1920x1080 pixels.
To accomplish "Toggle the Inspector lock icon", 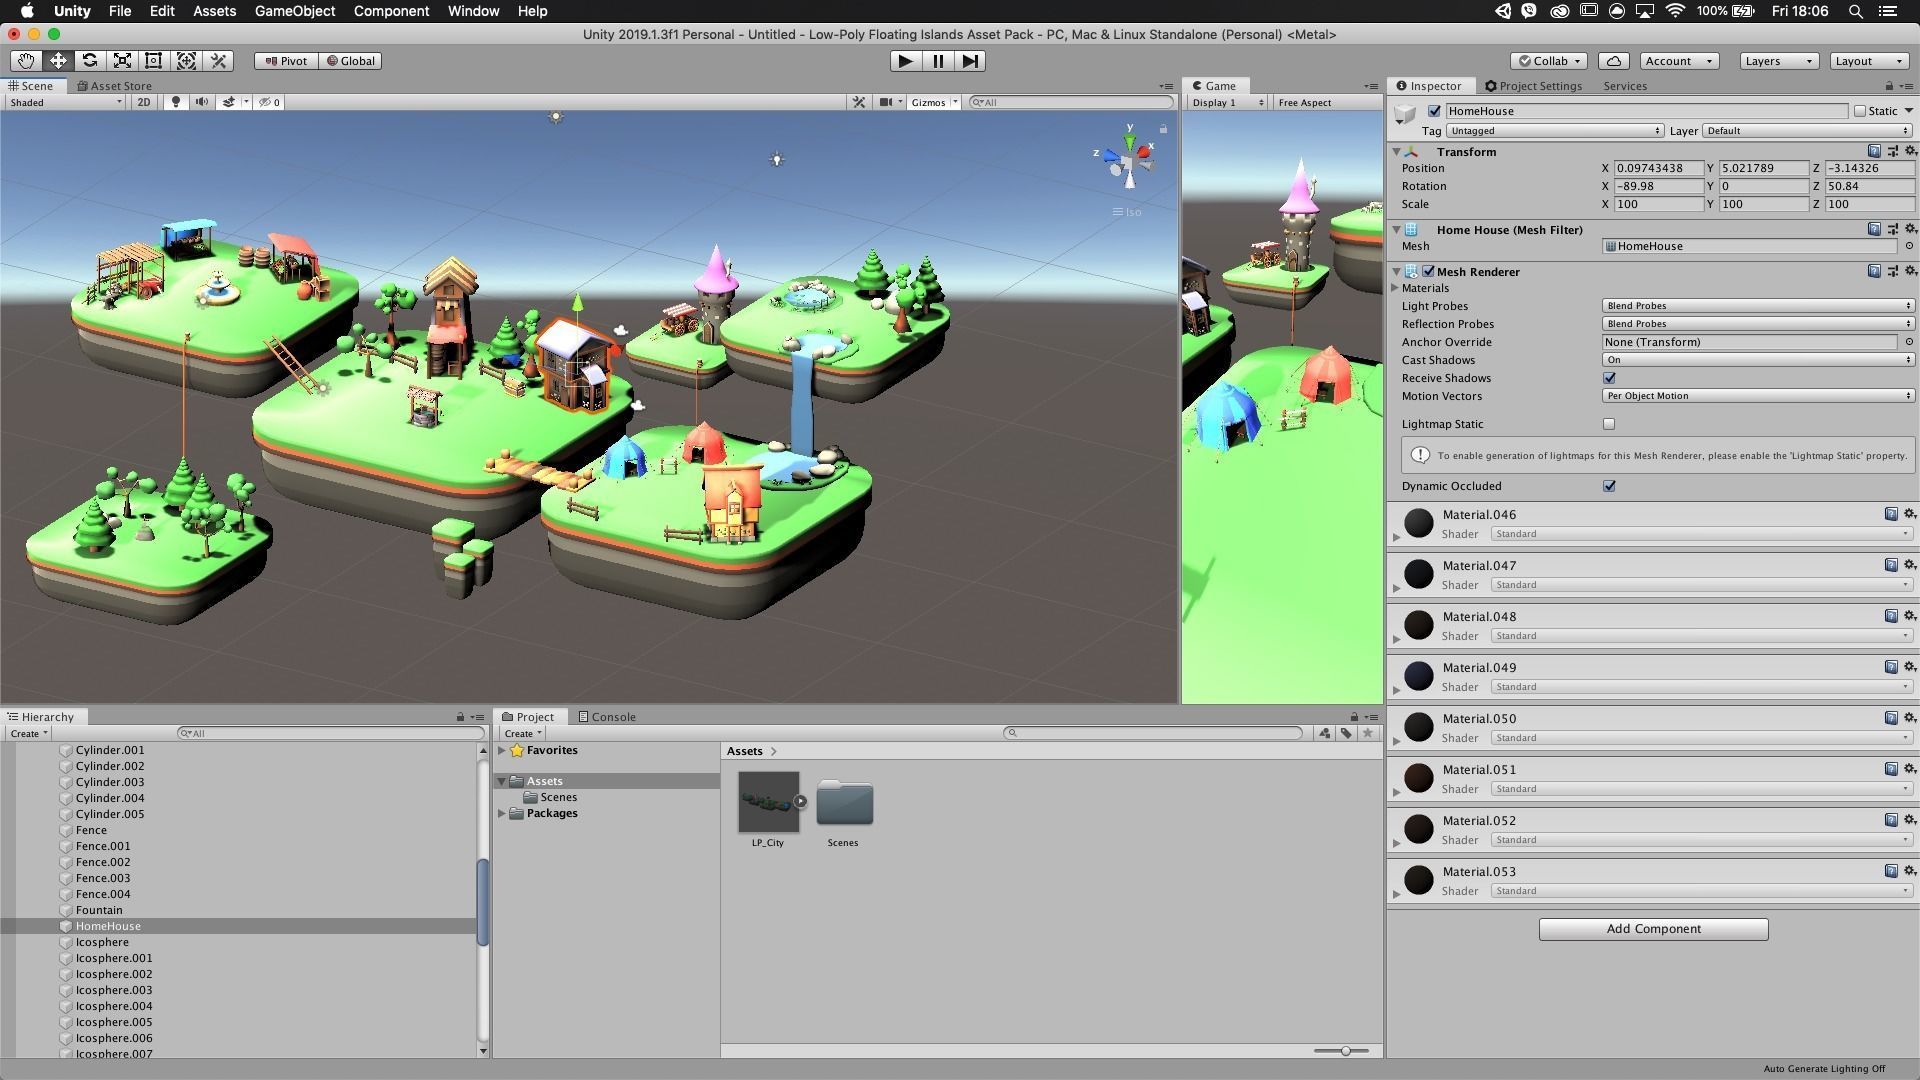I will (1889, 86).
